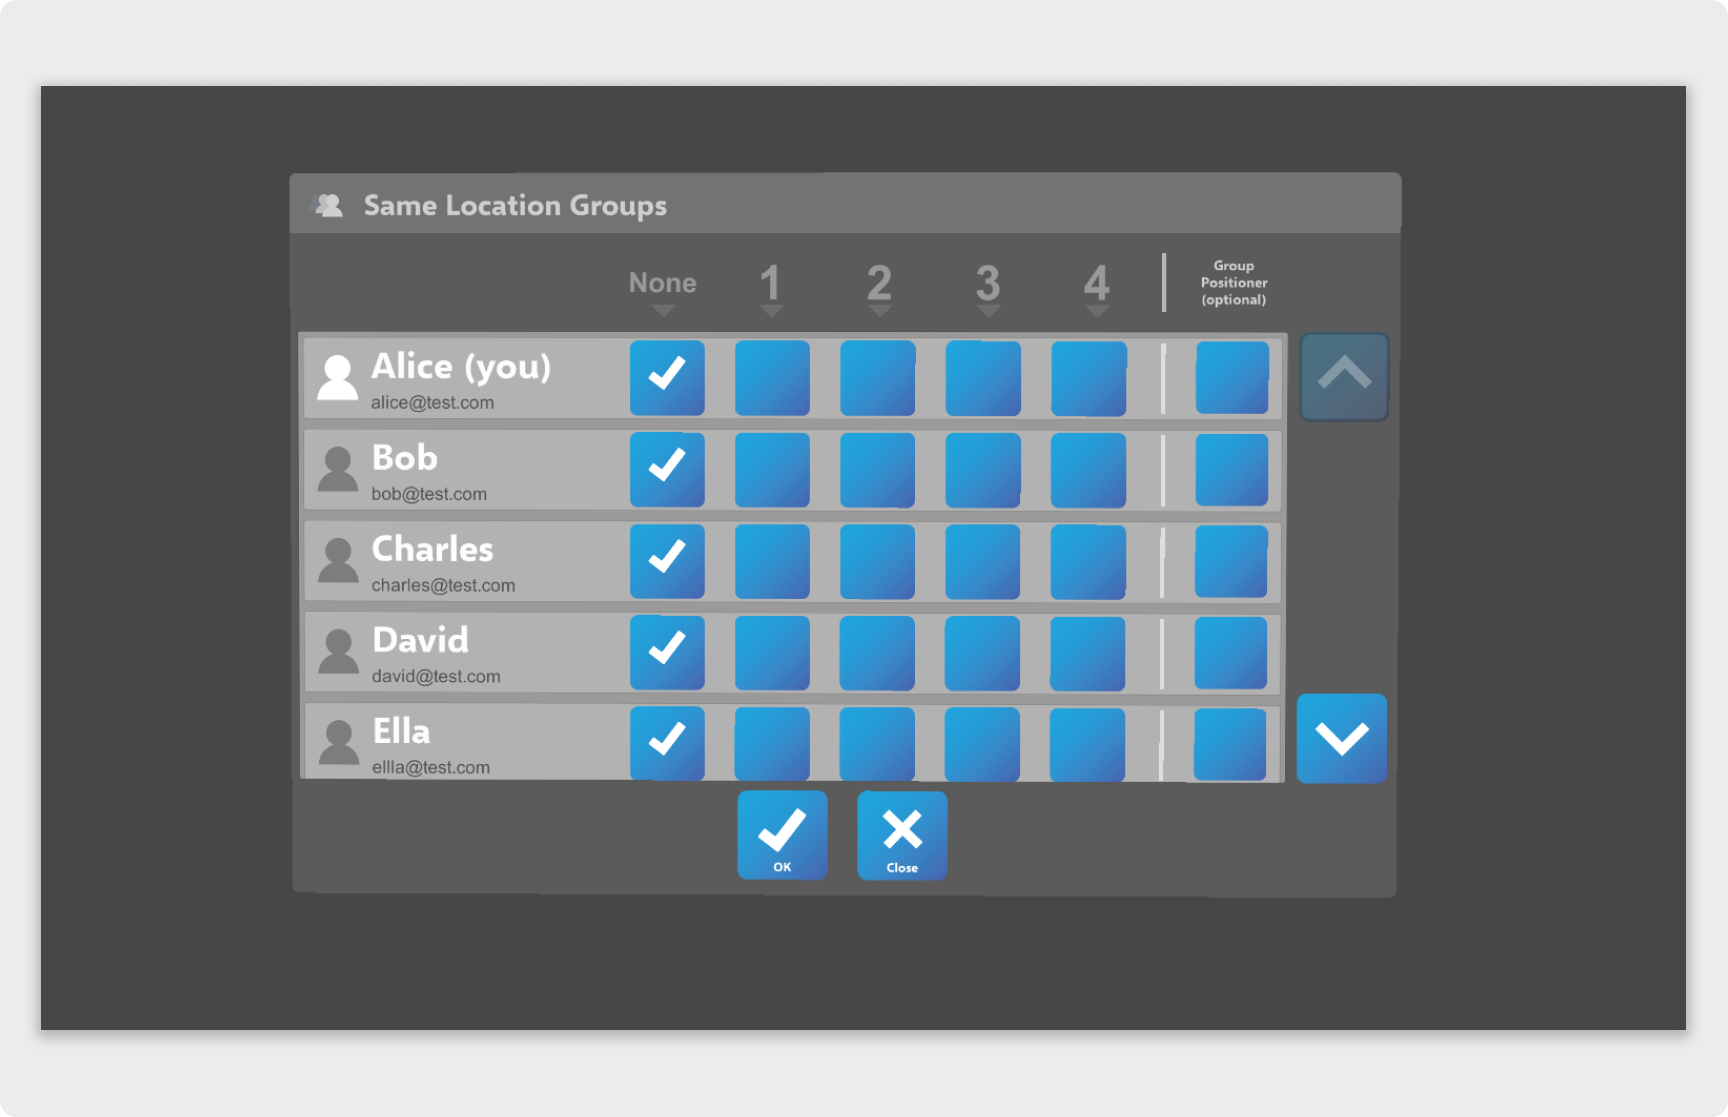Assign Ella to group 3
This screenshot has height=1117, width=1728.
click(982, 743)
